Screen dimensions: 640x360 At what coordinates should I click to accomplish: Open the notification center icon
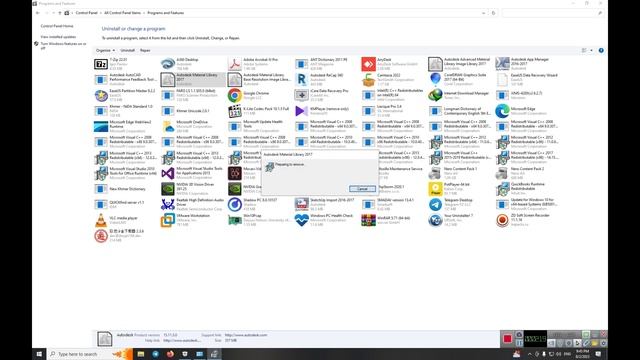coord(598,354)
